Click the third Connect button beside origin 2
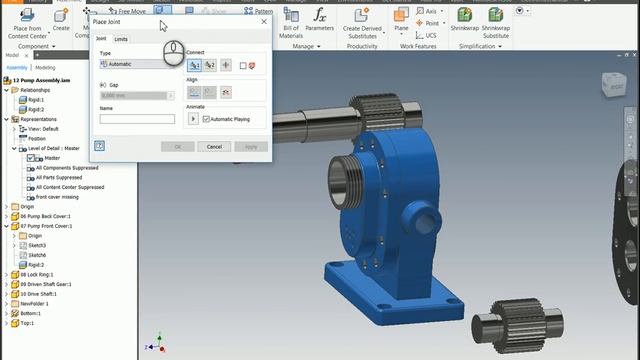This screenshot has width=640, height=360. point(226,65)
